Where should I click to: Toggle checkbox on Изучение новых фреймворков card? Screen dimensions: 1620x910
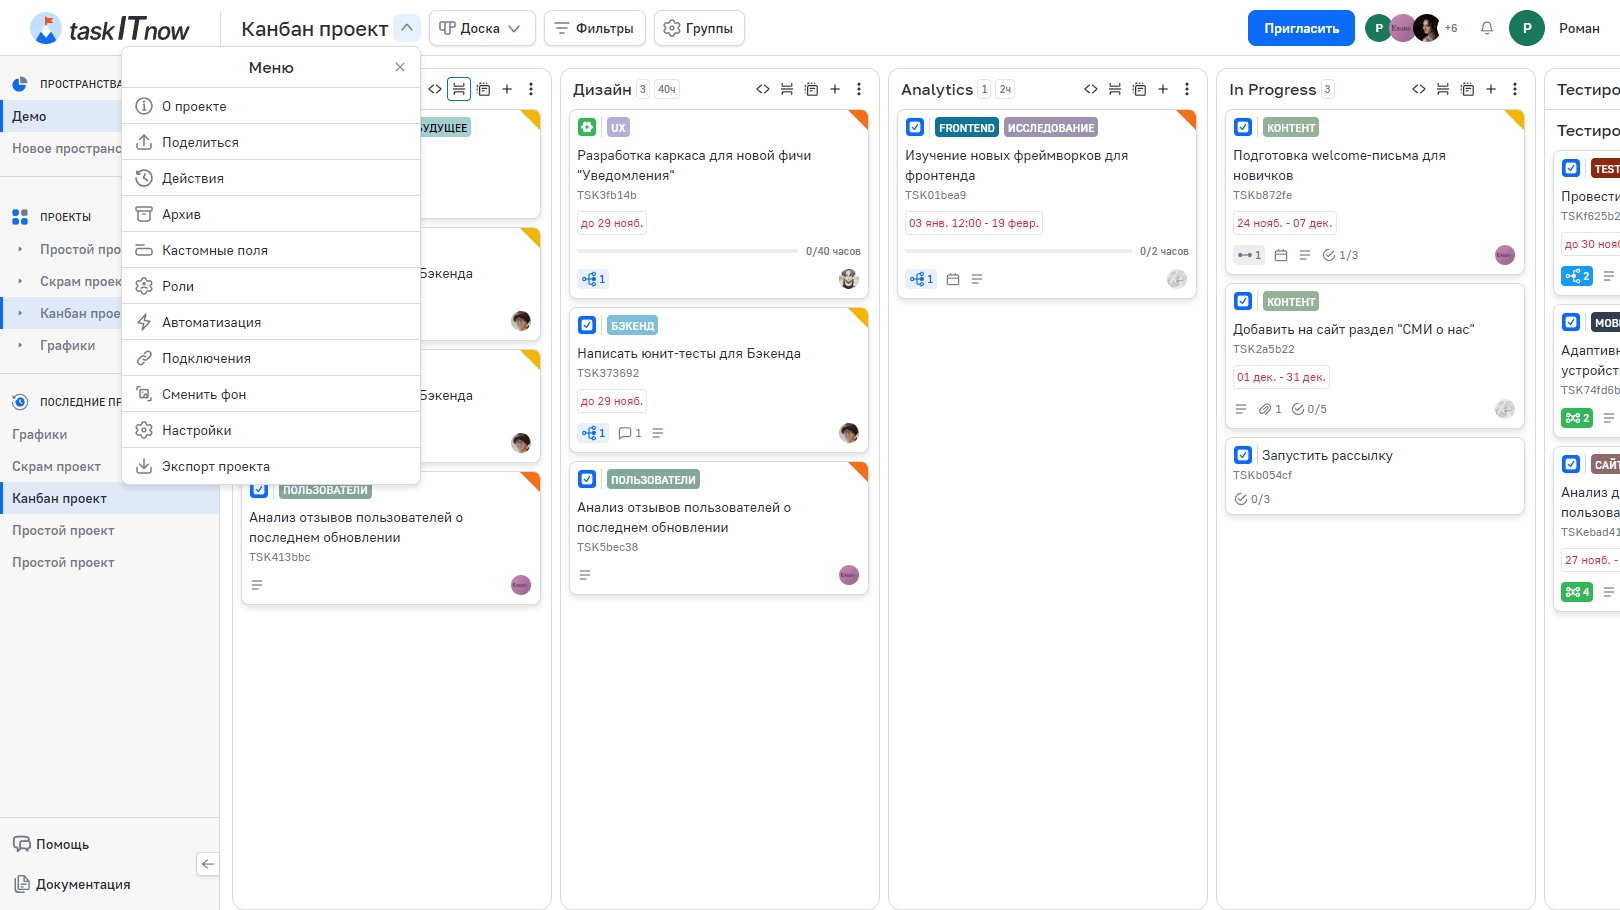point(915,127)
